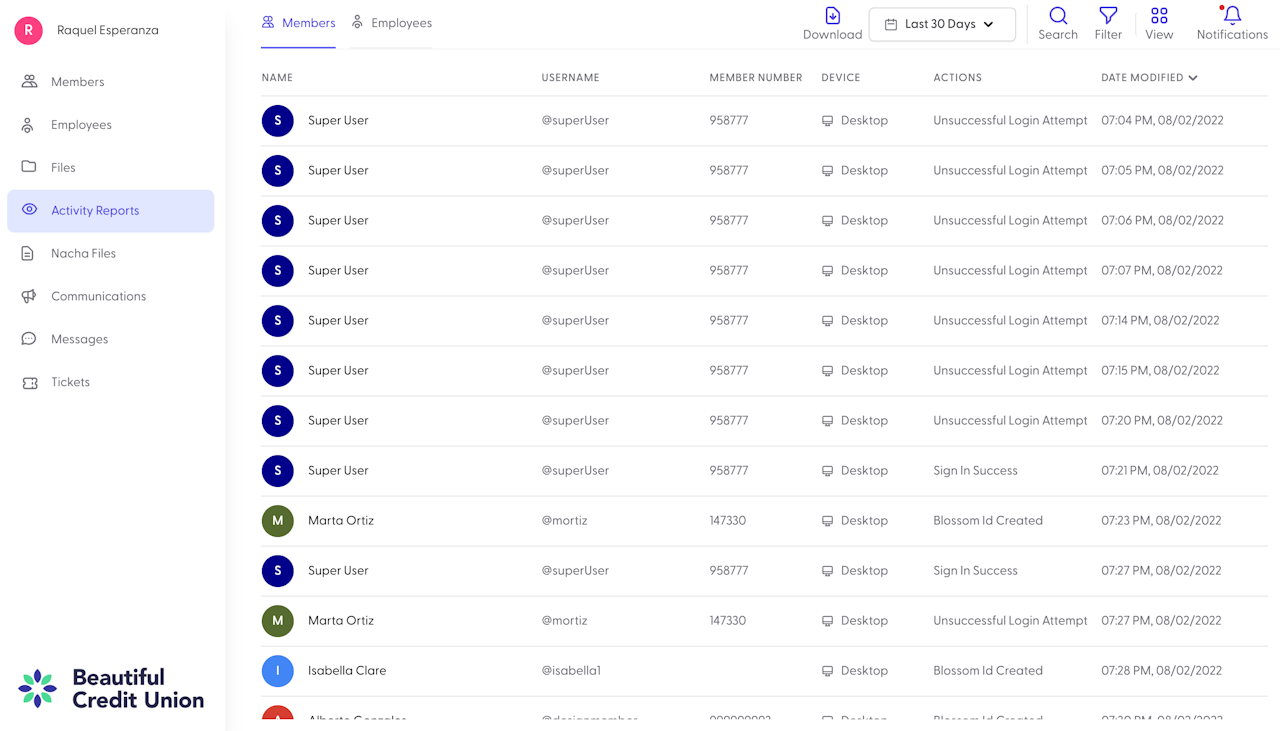Sort by Date Modified column arrow
Screen dimensions: 1280x731
pyautogui.click(x=1193, y=78)
